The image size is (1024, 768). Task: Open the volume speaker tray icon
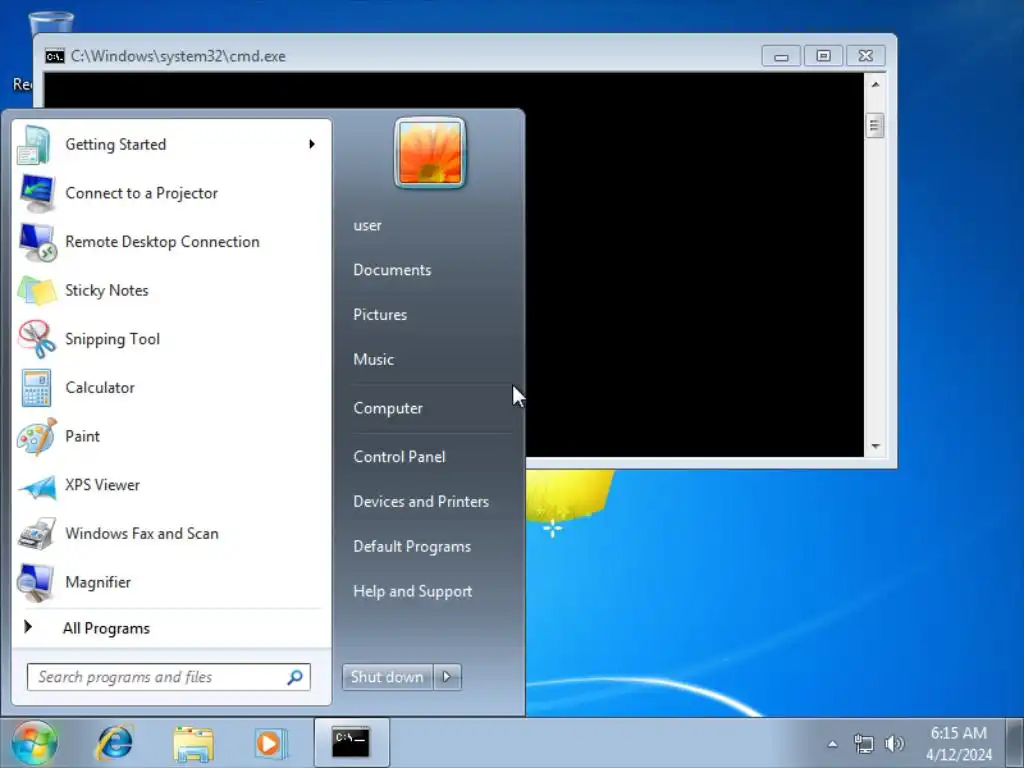(894, 743)
